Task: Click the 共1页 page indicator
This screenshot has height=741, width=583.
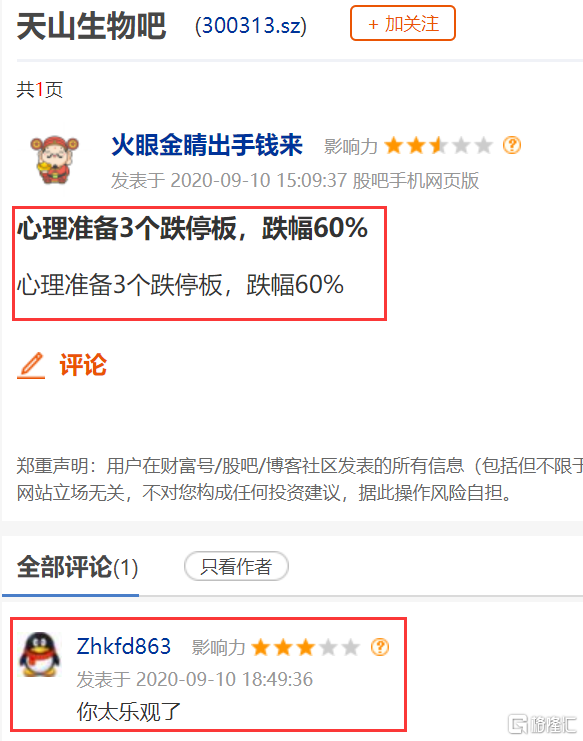Action: coord(40,89)
